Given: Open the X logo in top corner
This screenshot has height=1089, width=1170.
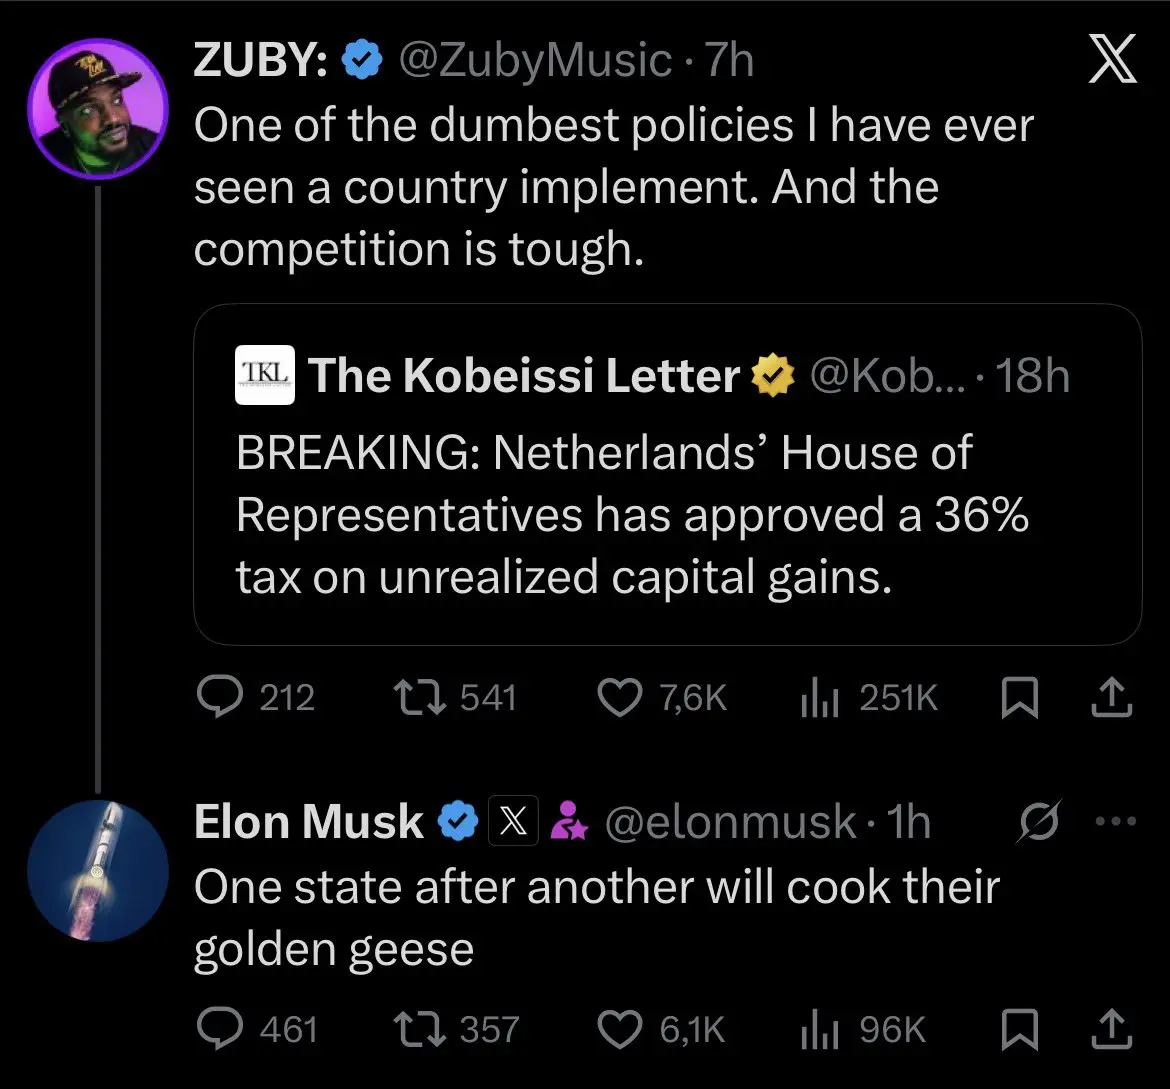Looking at the screenshot, I should coord(1112,64).
